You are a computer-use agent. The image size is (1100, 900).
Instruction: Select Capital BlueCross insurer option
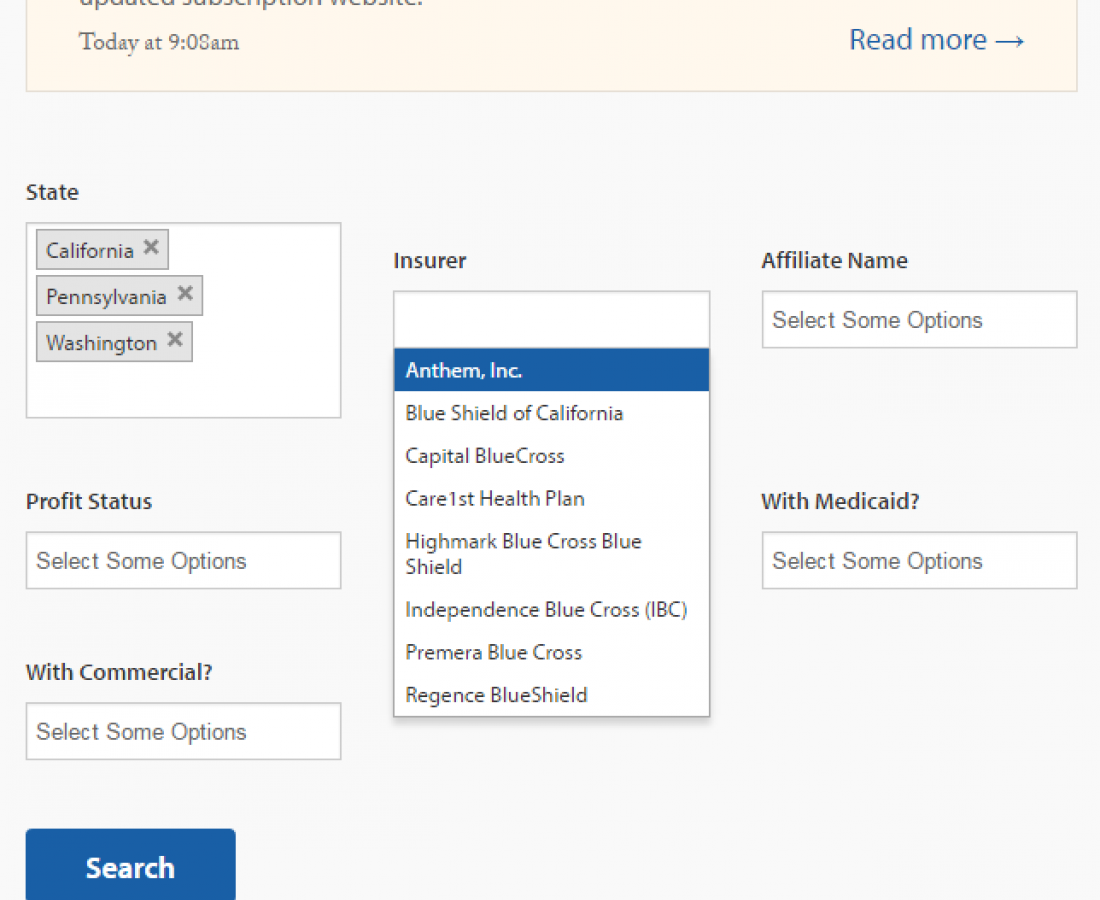tap(551, 455)
